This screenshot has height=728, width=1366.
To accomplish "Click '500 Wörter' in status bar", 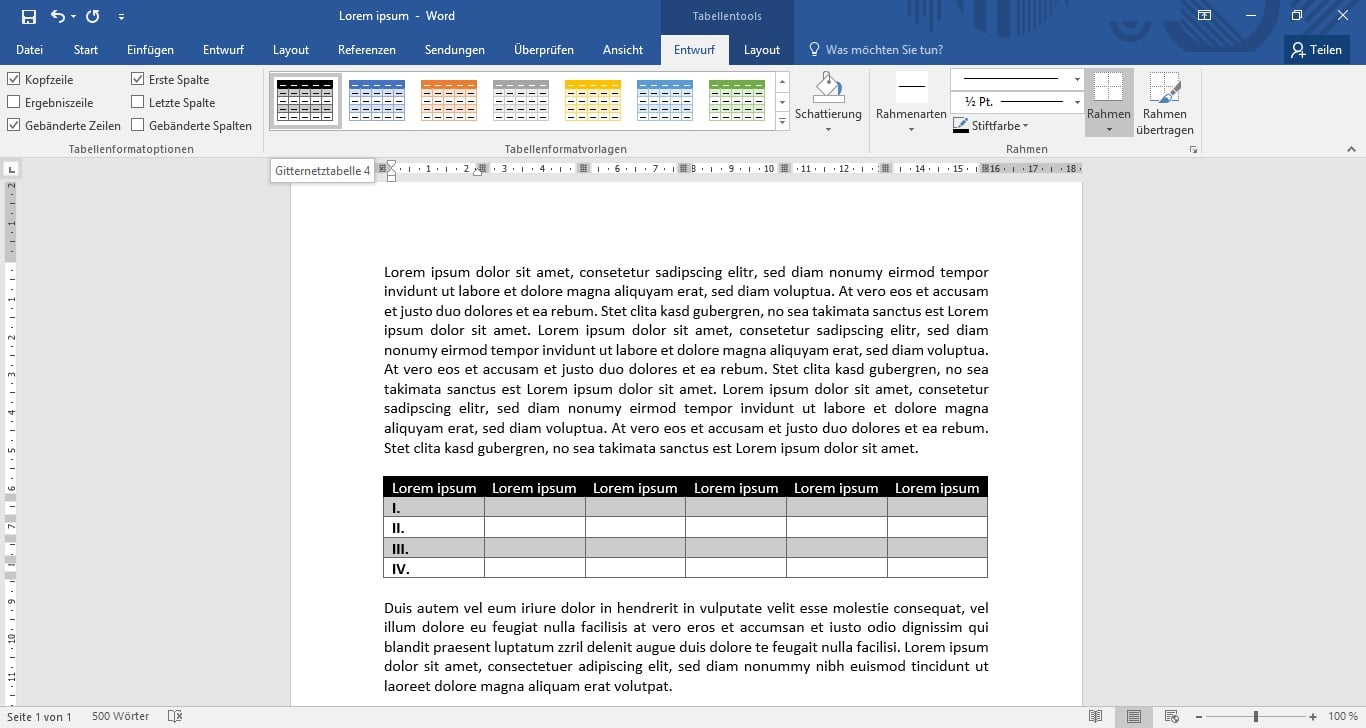I will [x=120, y=716].
